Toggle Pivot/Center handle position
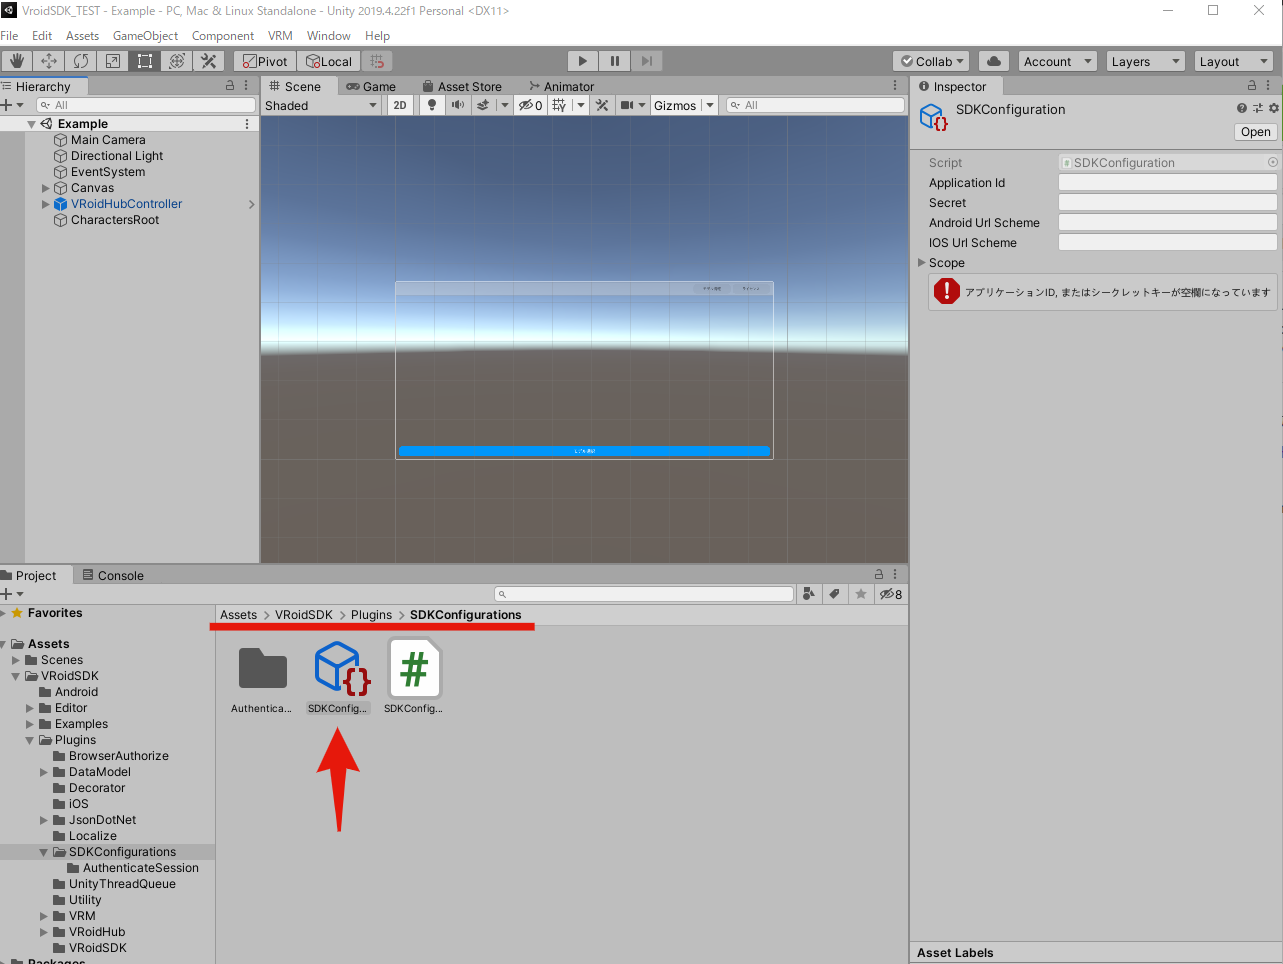 [x=265, y=61]
